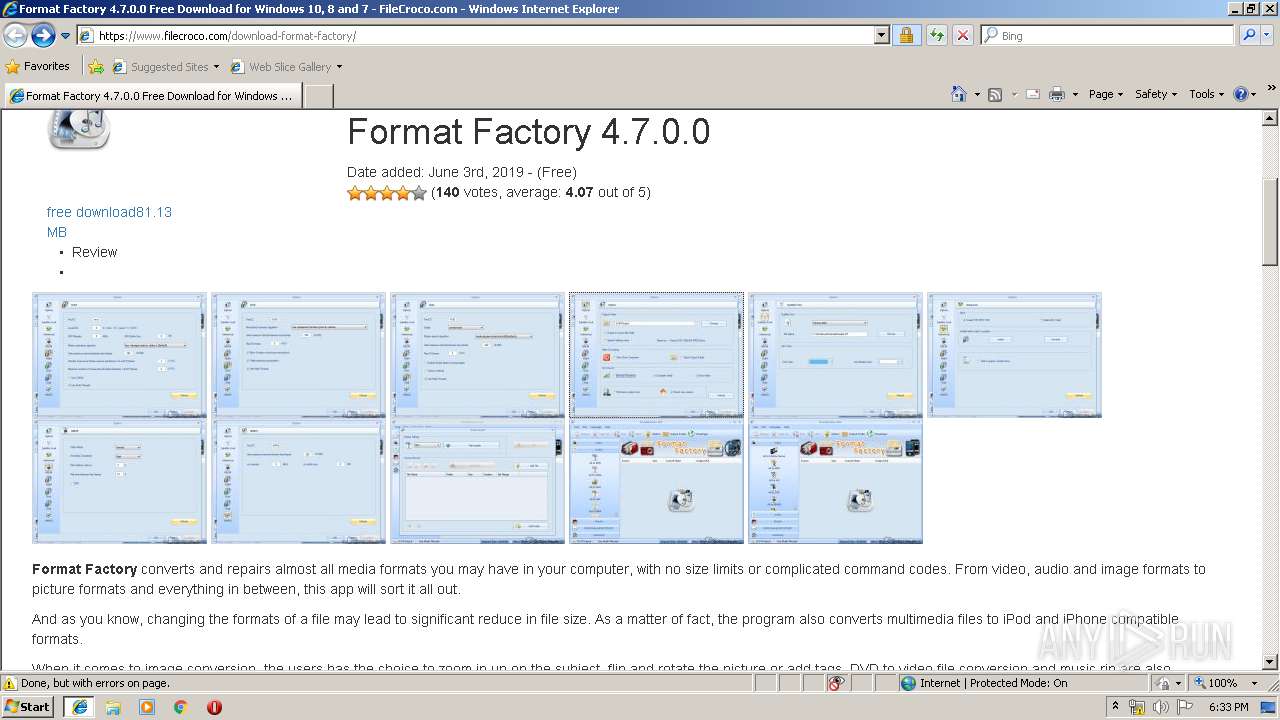This screenshot has height=720, width=1280.
Task: Click the 6:33 PM taskbar clock
Action: (x=1228, y=707)
